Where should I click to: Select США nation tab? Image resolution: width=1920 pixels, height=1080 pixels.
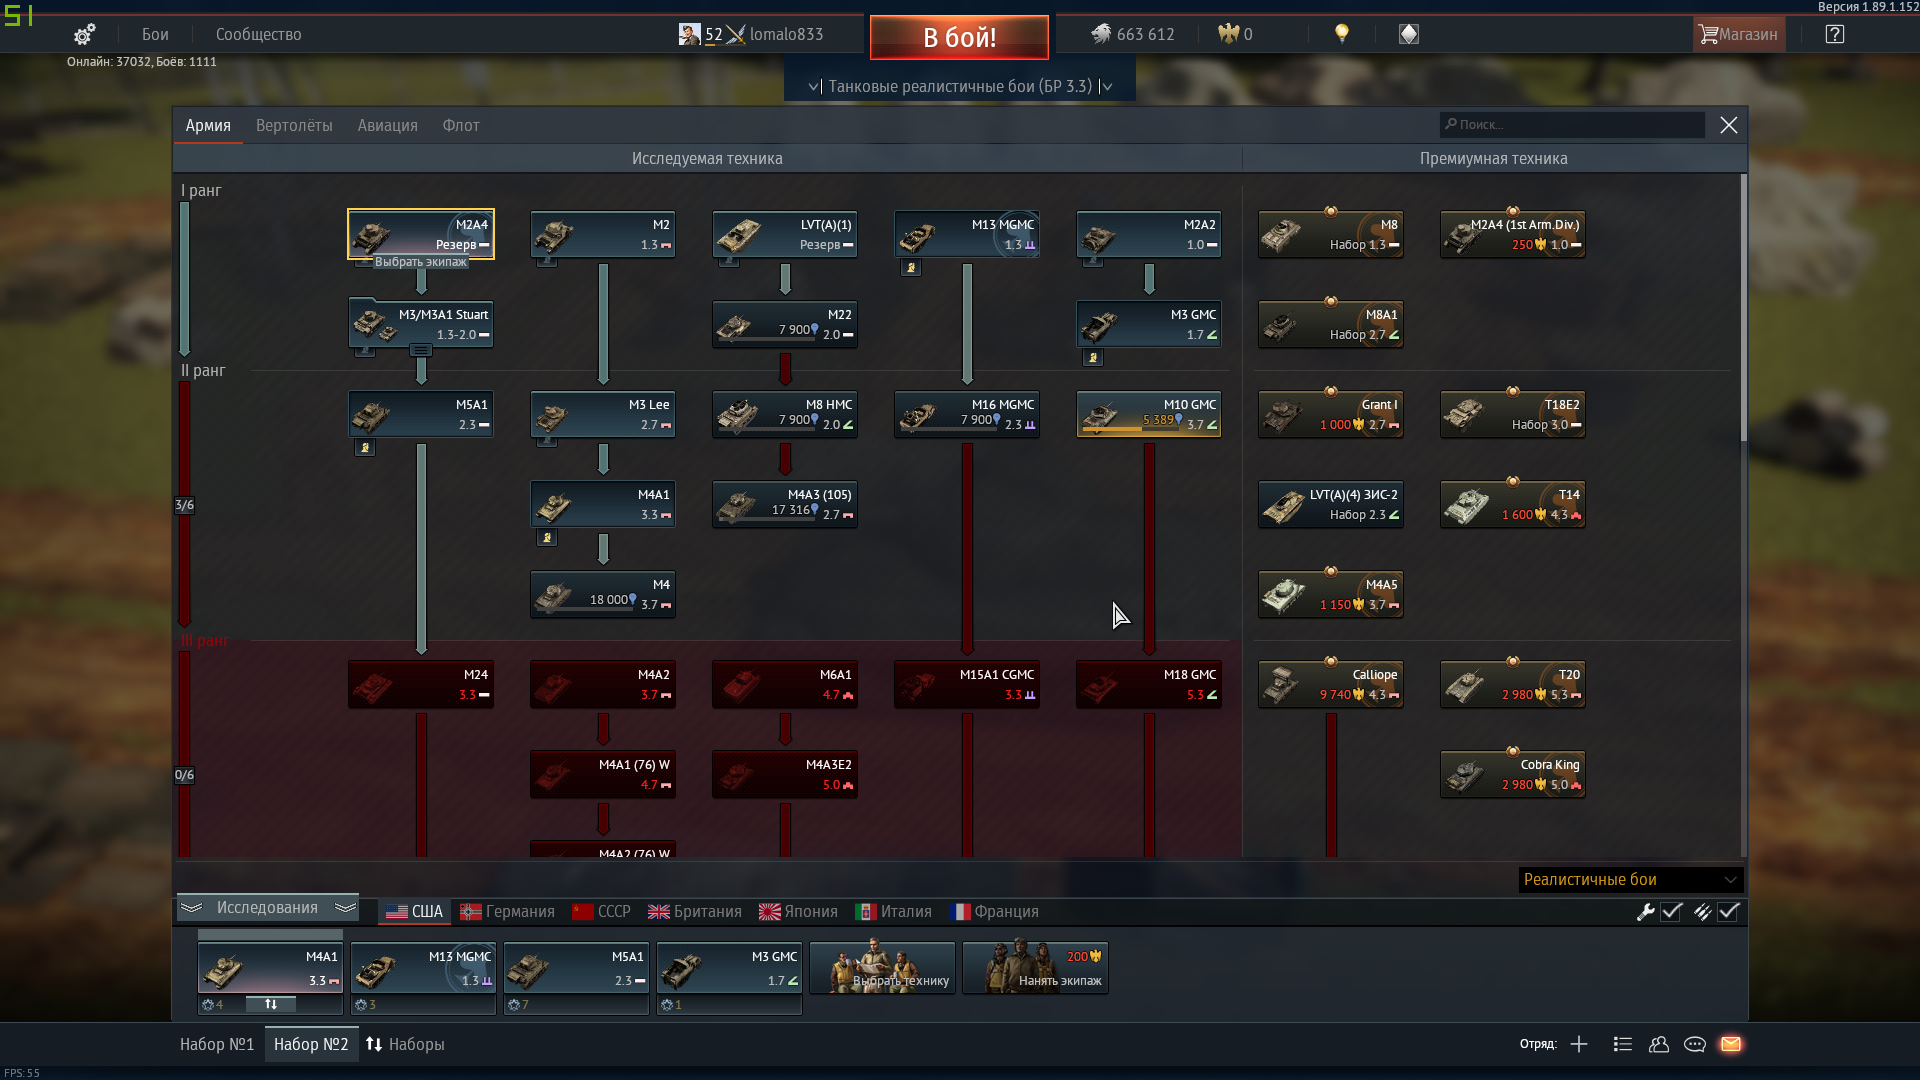[415, 911]
